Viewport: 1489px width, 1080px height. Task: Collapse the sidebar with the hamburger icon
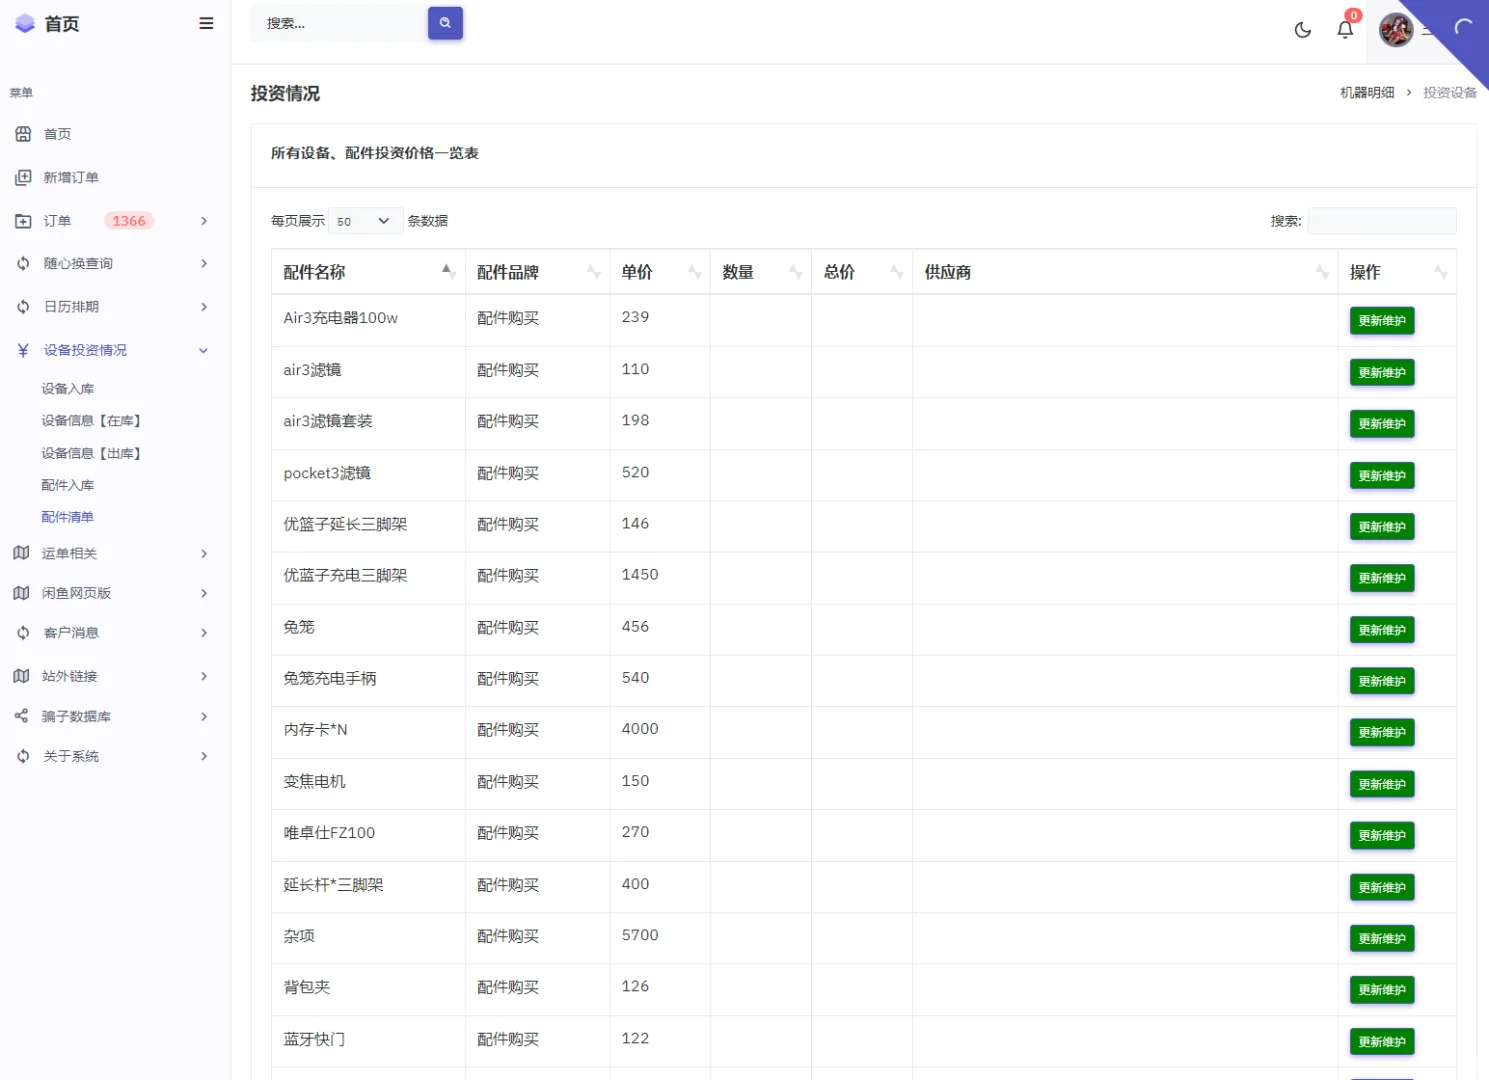tap(206, 23)
